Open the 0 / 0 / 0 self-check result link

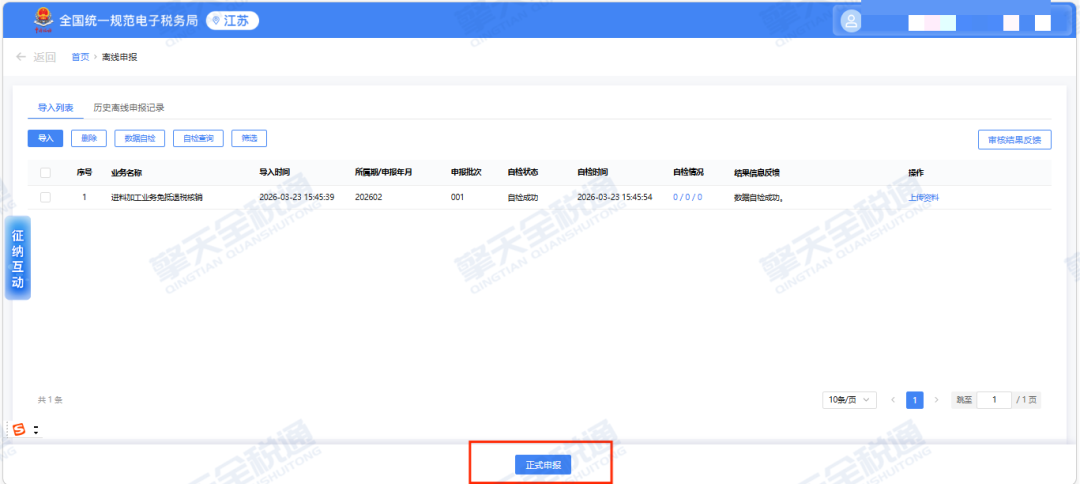coord(687,197)
